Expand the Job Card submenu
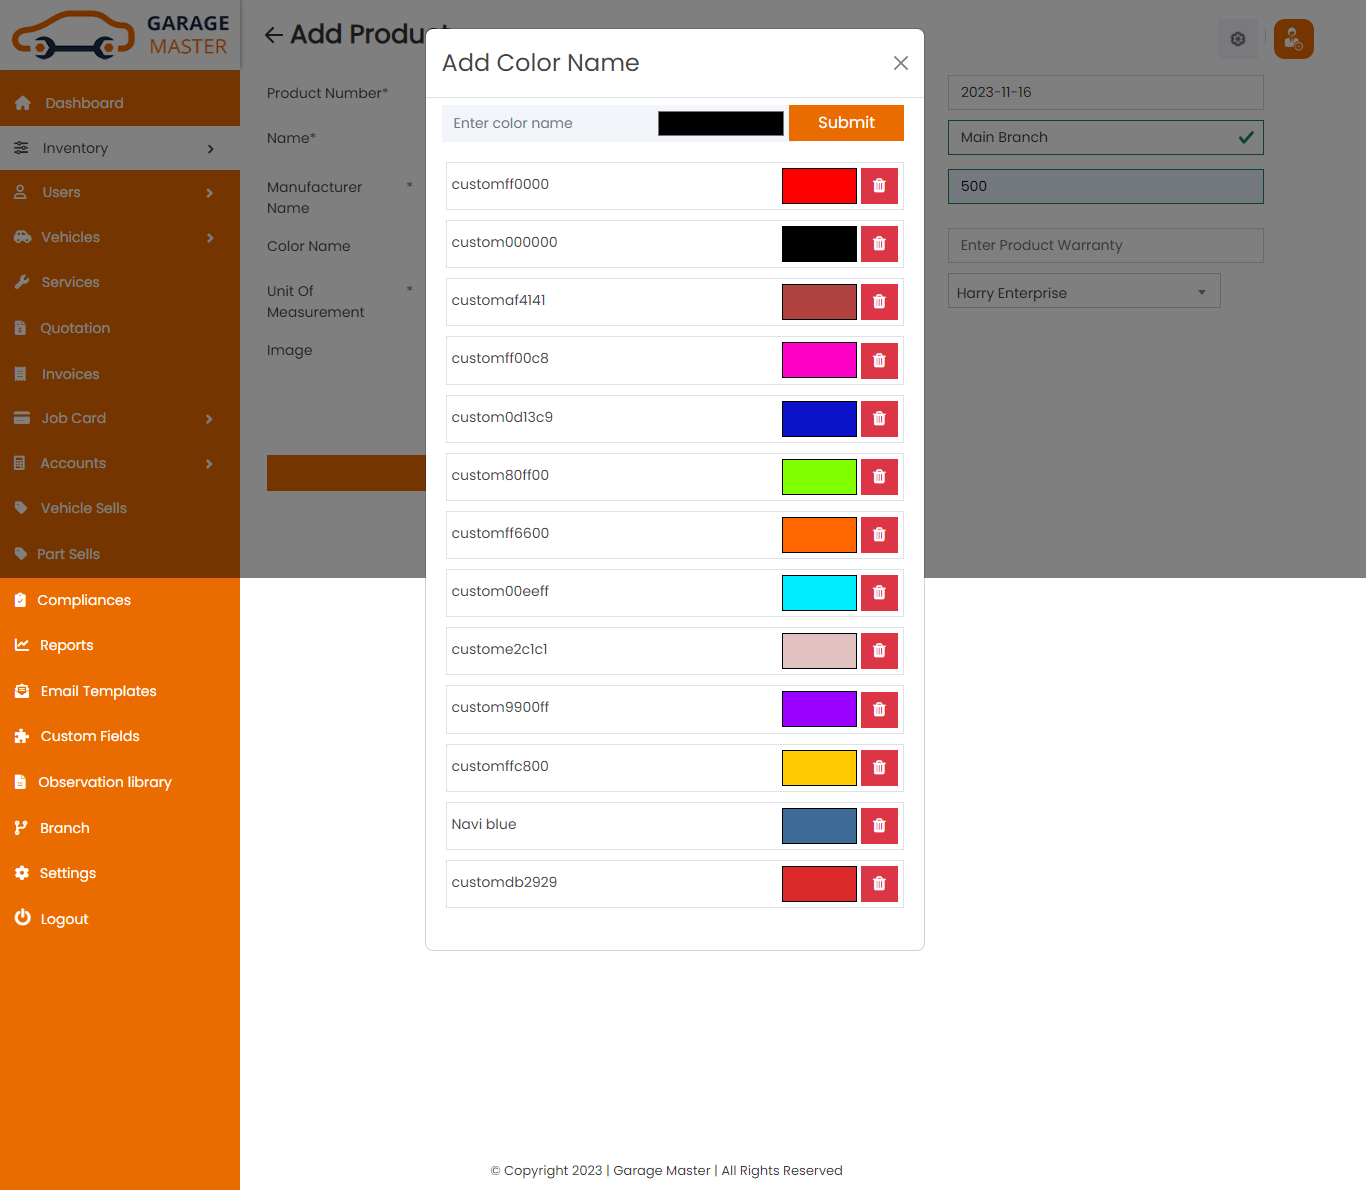 [120, 418]
